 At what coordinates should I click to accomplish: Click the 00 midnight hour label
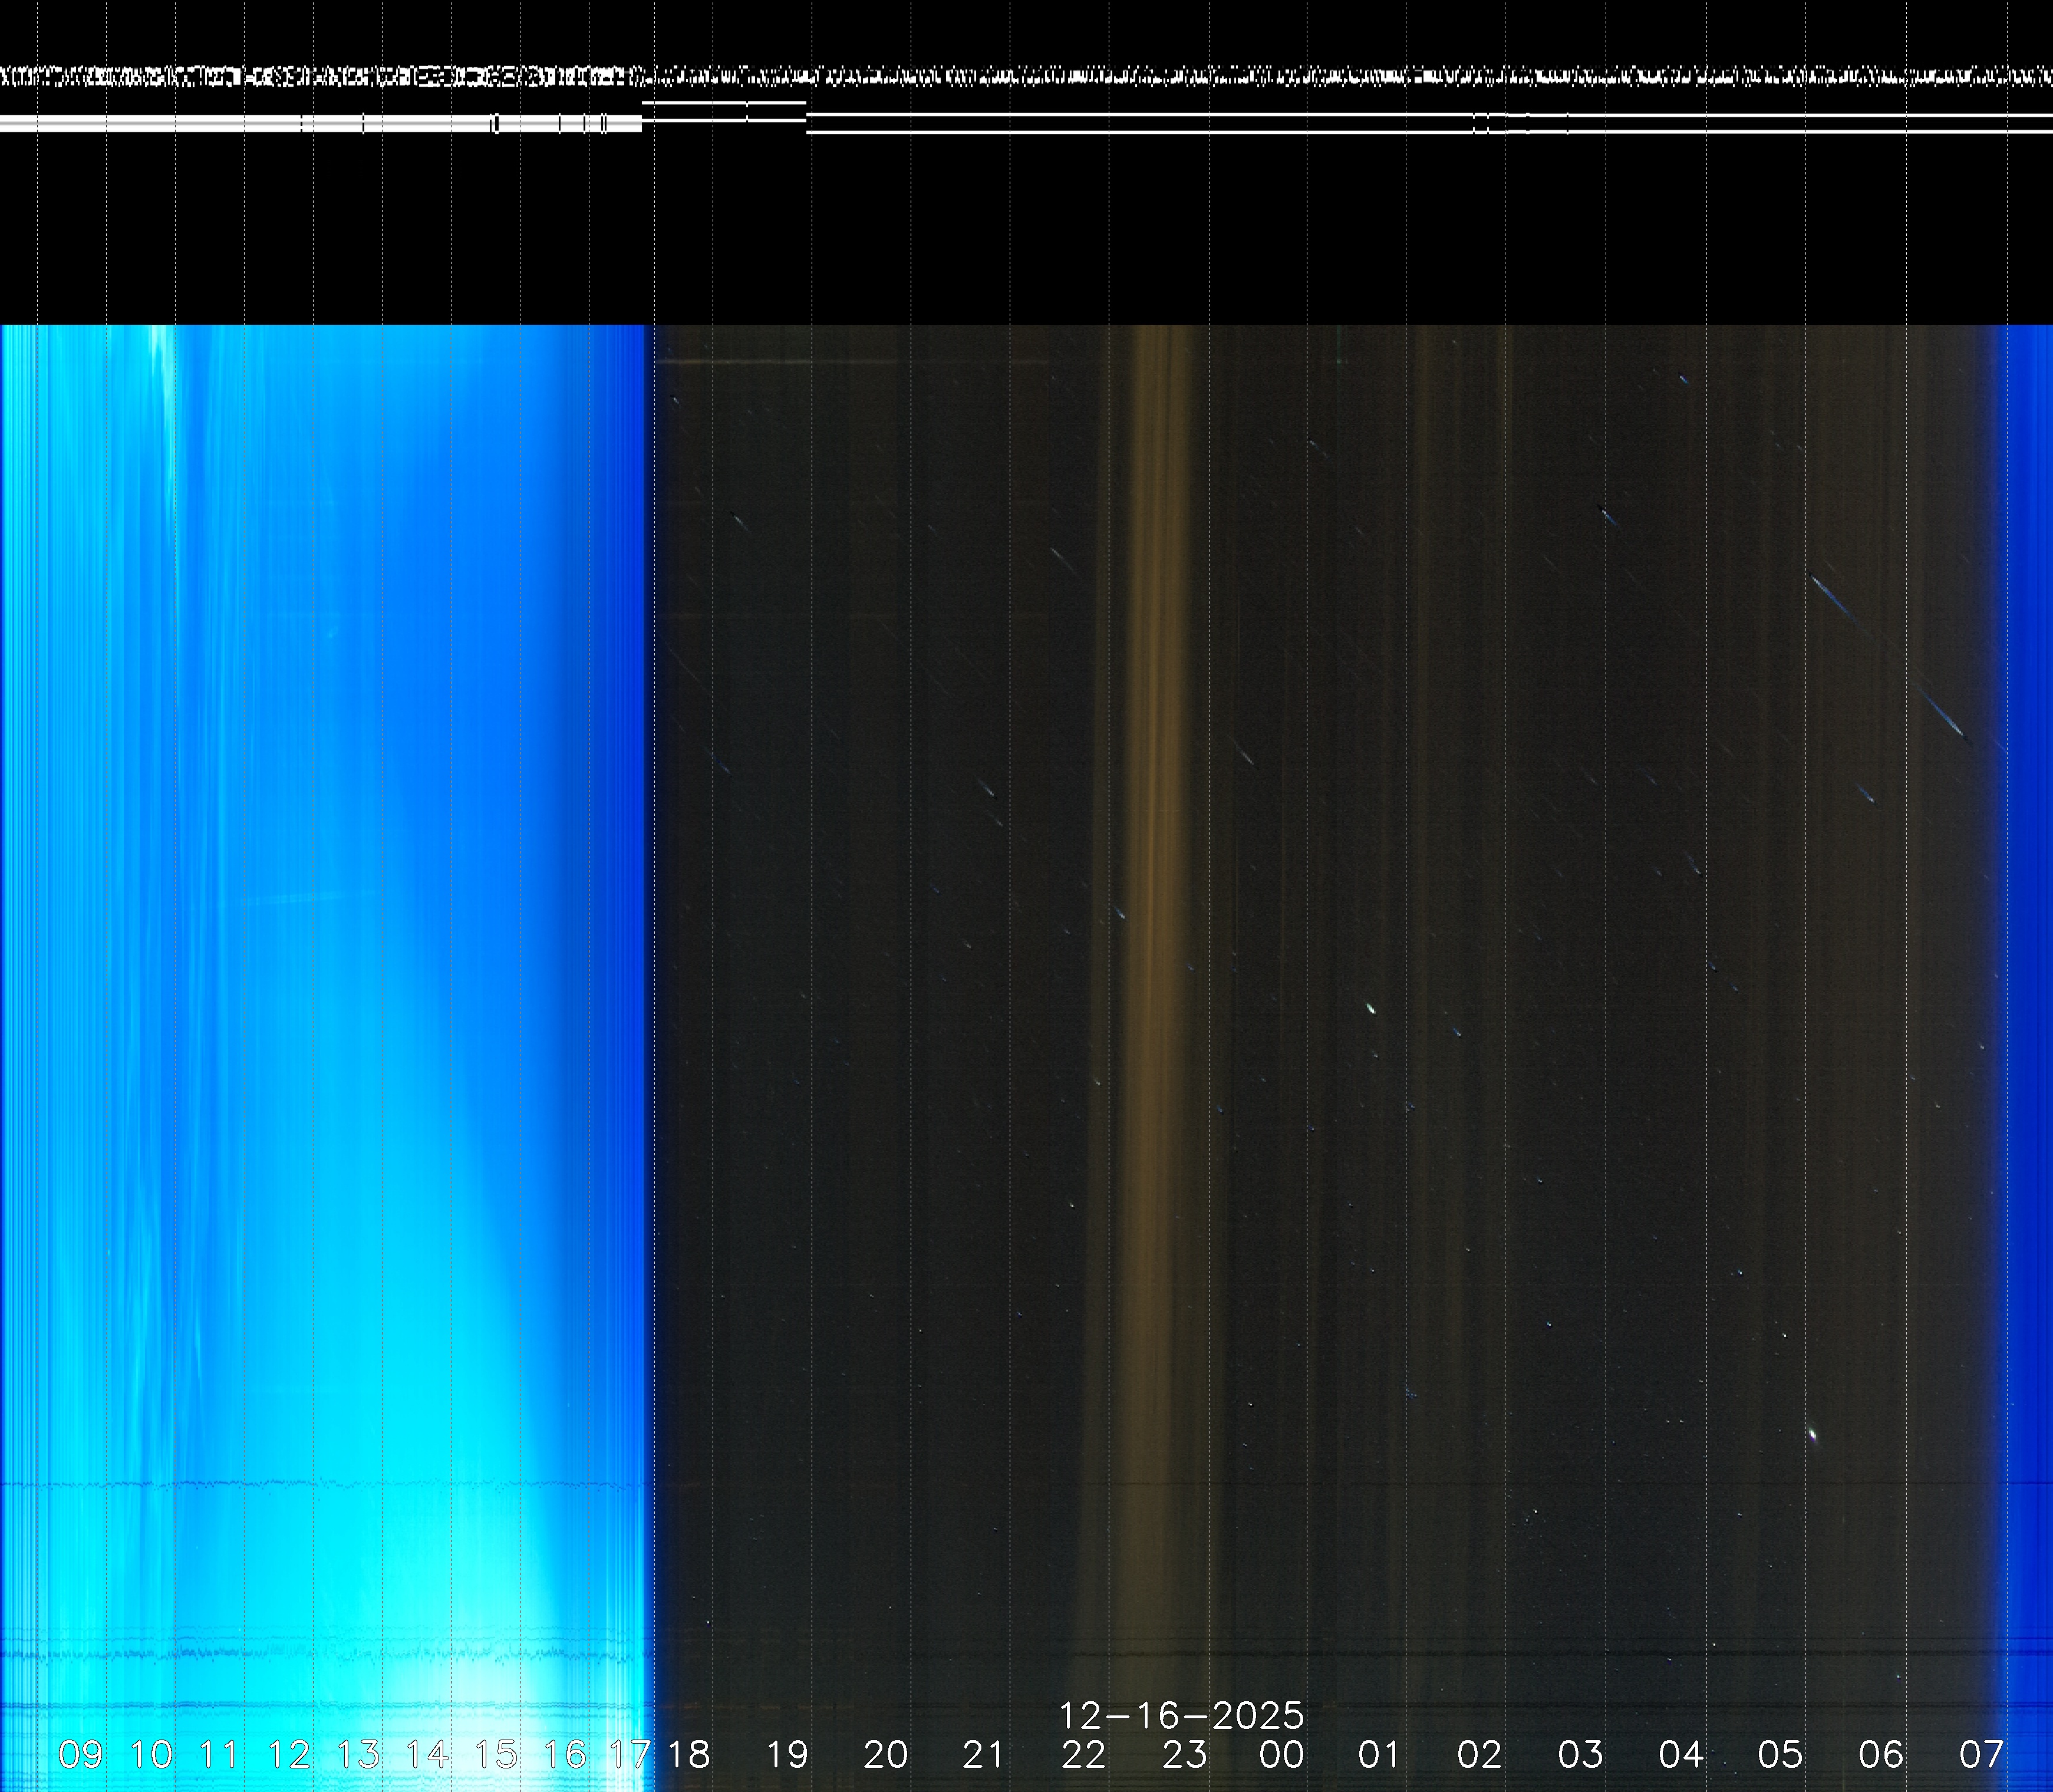point(1282,1753)
